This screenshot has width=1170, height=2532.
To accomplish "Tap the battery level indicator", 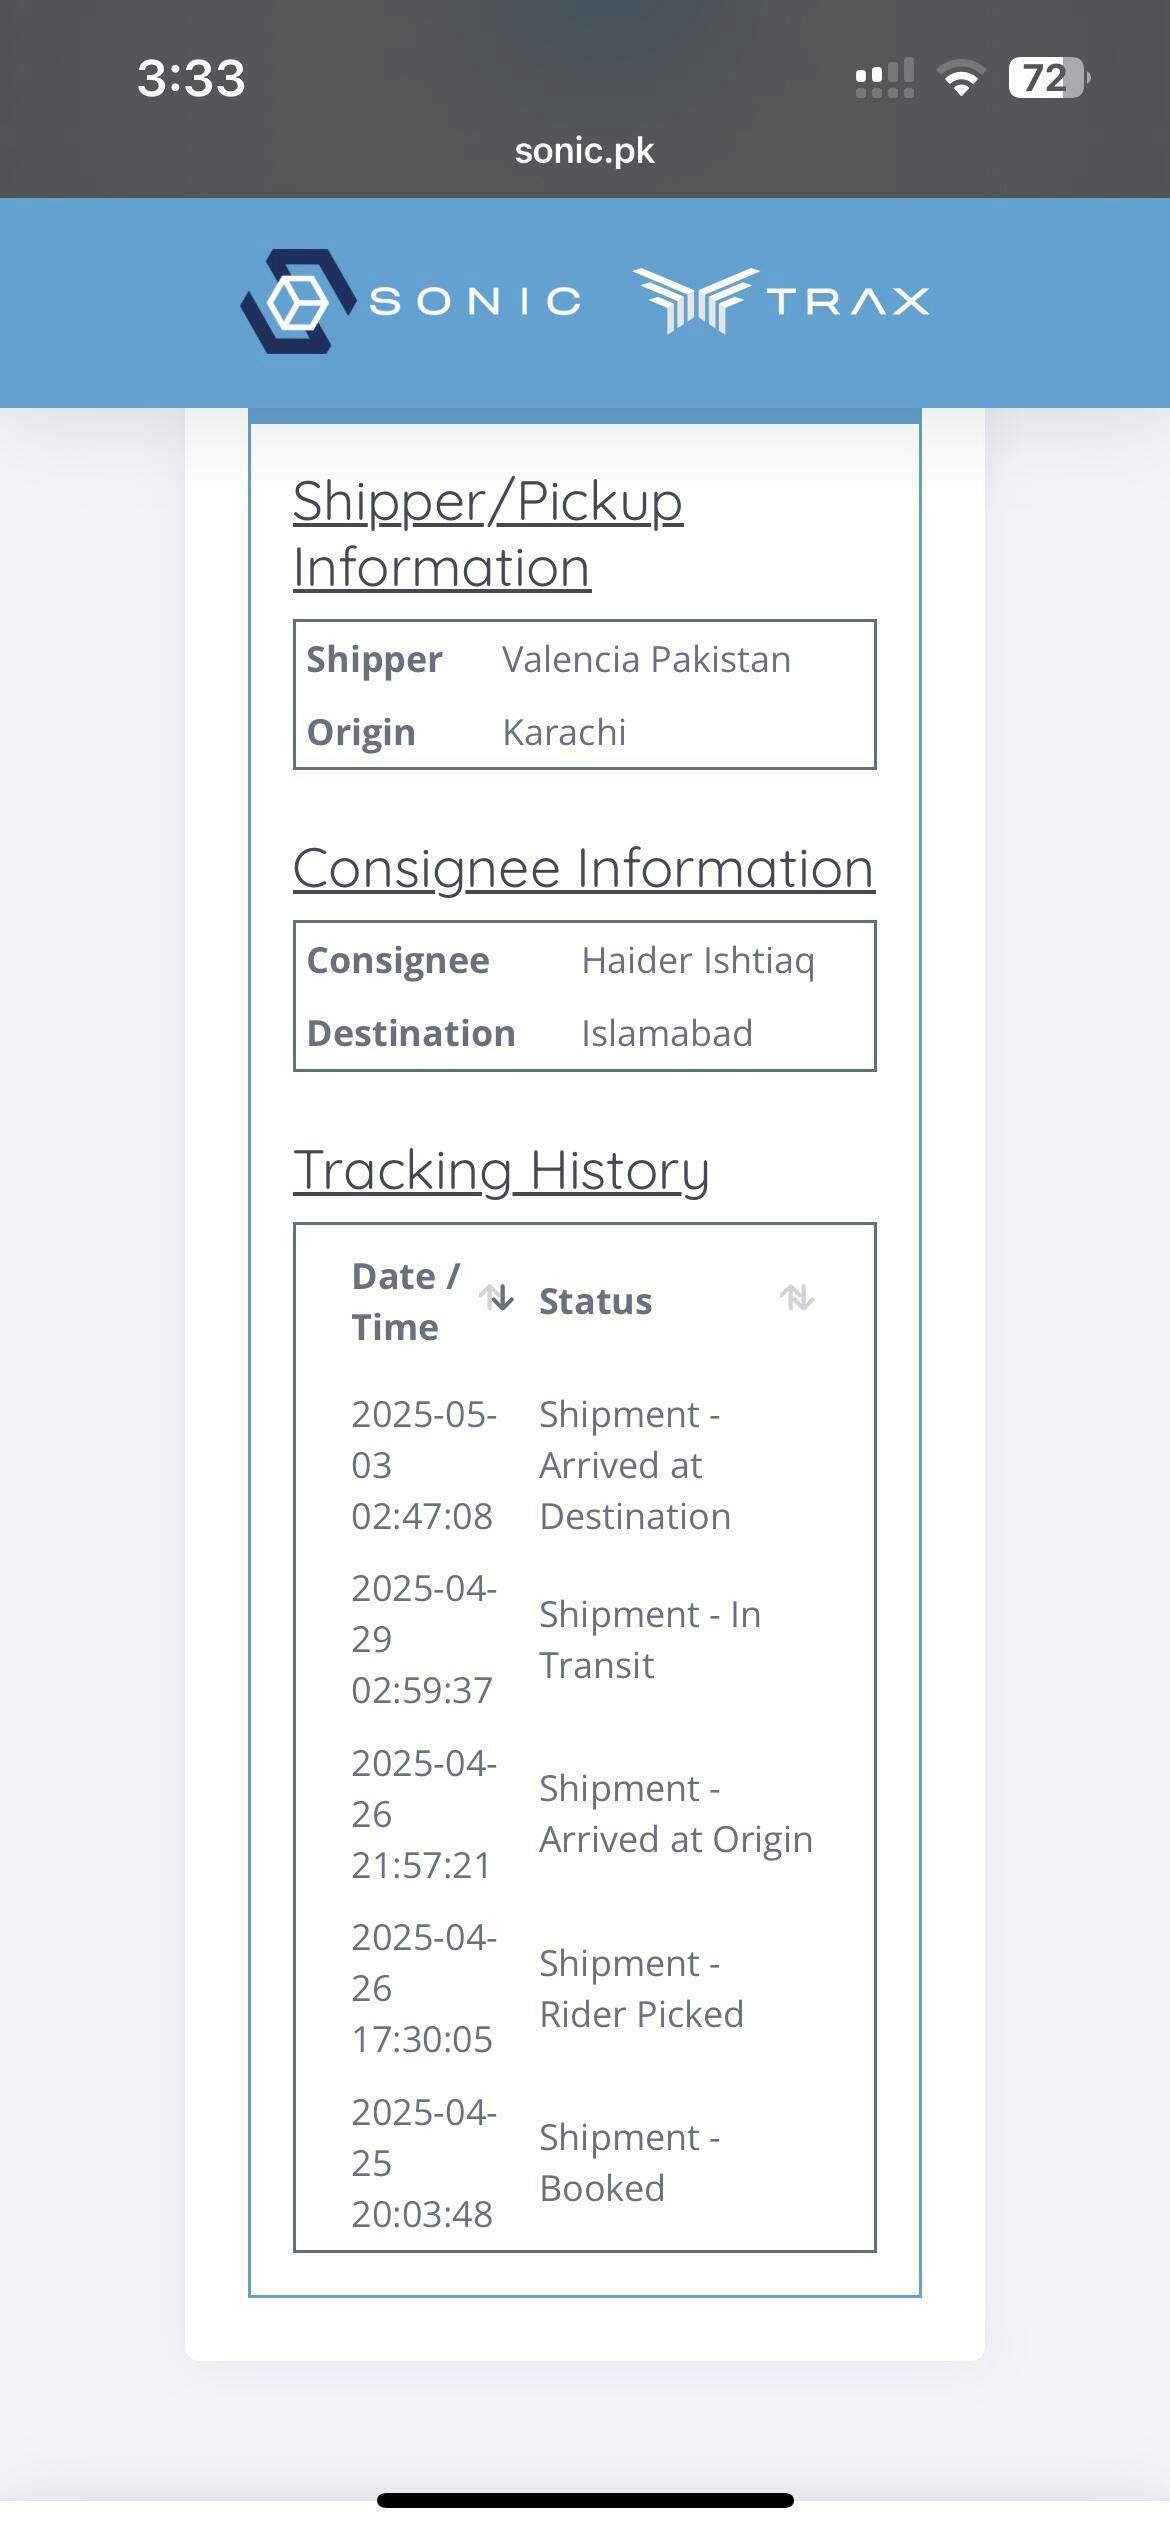I will pos(1048,78).
